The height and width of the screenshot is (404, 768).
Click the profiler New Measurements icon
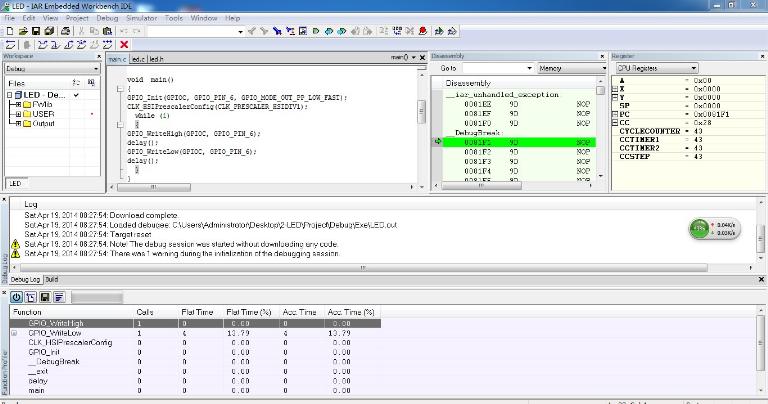[x=31, y=297]
